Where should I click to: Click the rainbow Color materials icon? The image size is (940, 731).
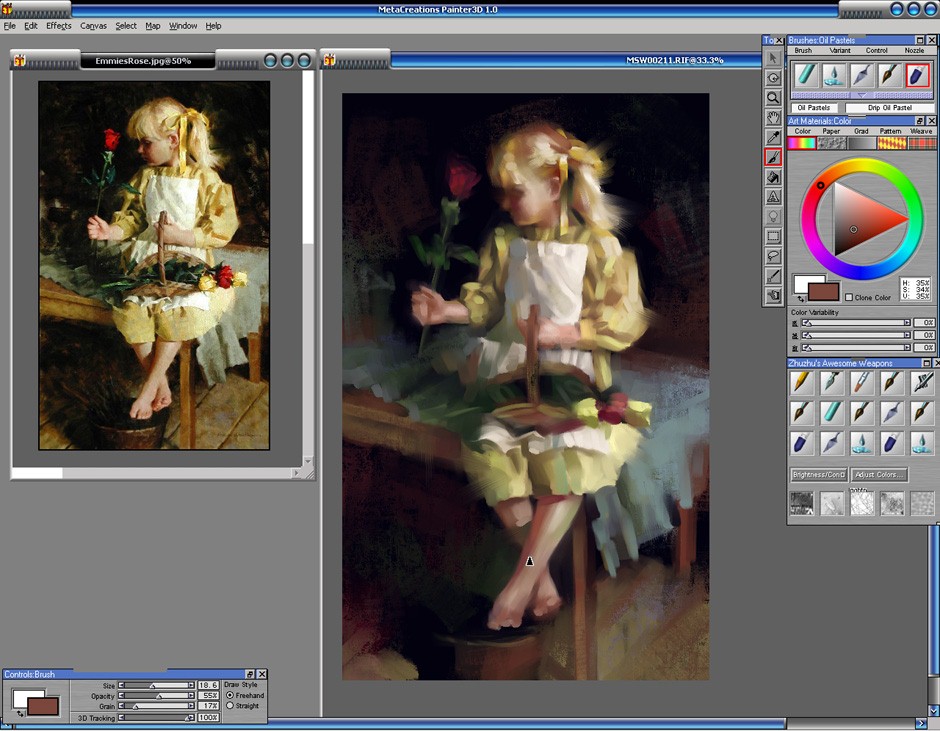(802, 143)
